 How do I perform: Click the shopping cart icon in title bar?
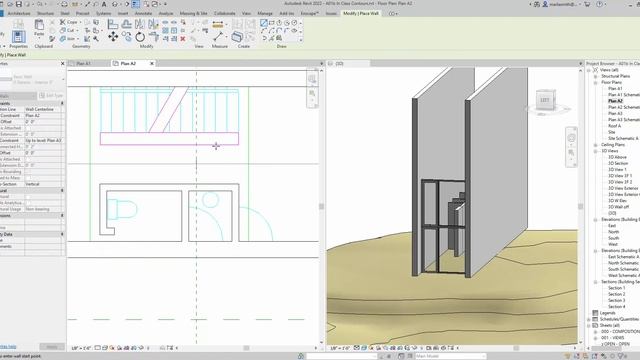[x=587, y=4]
